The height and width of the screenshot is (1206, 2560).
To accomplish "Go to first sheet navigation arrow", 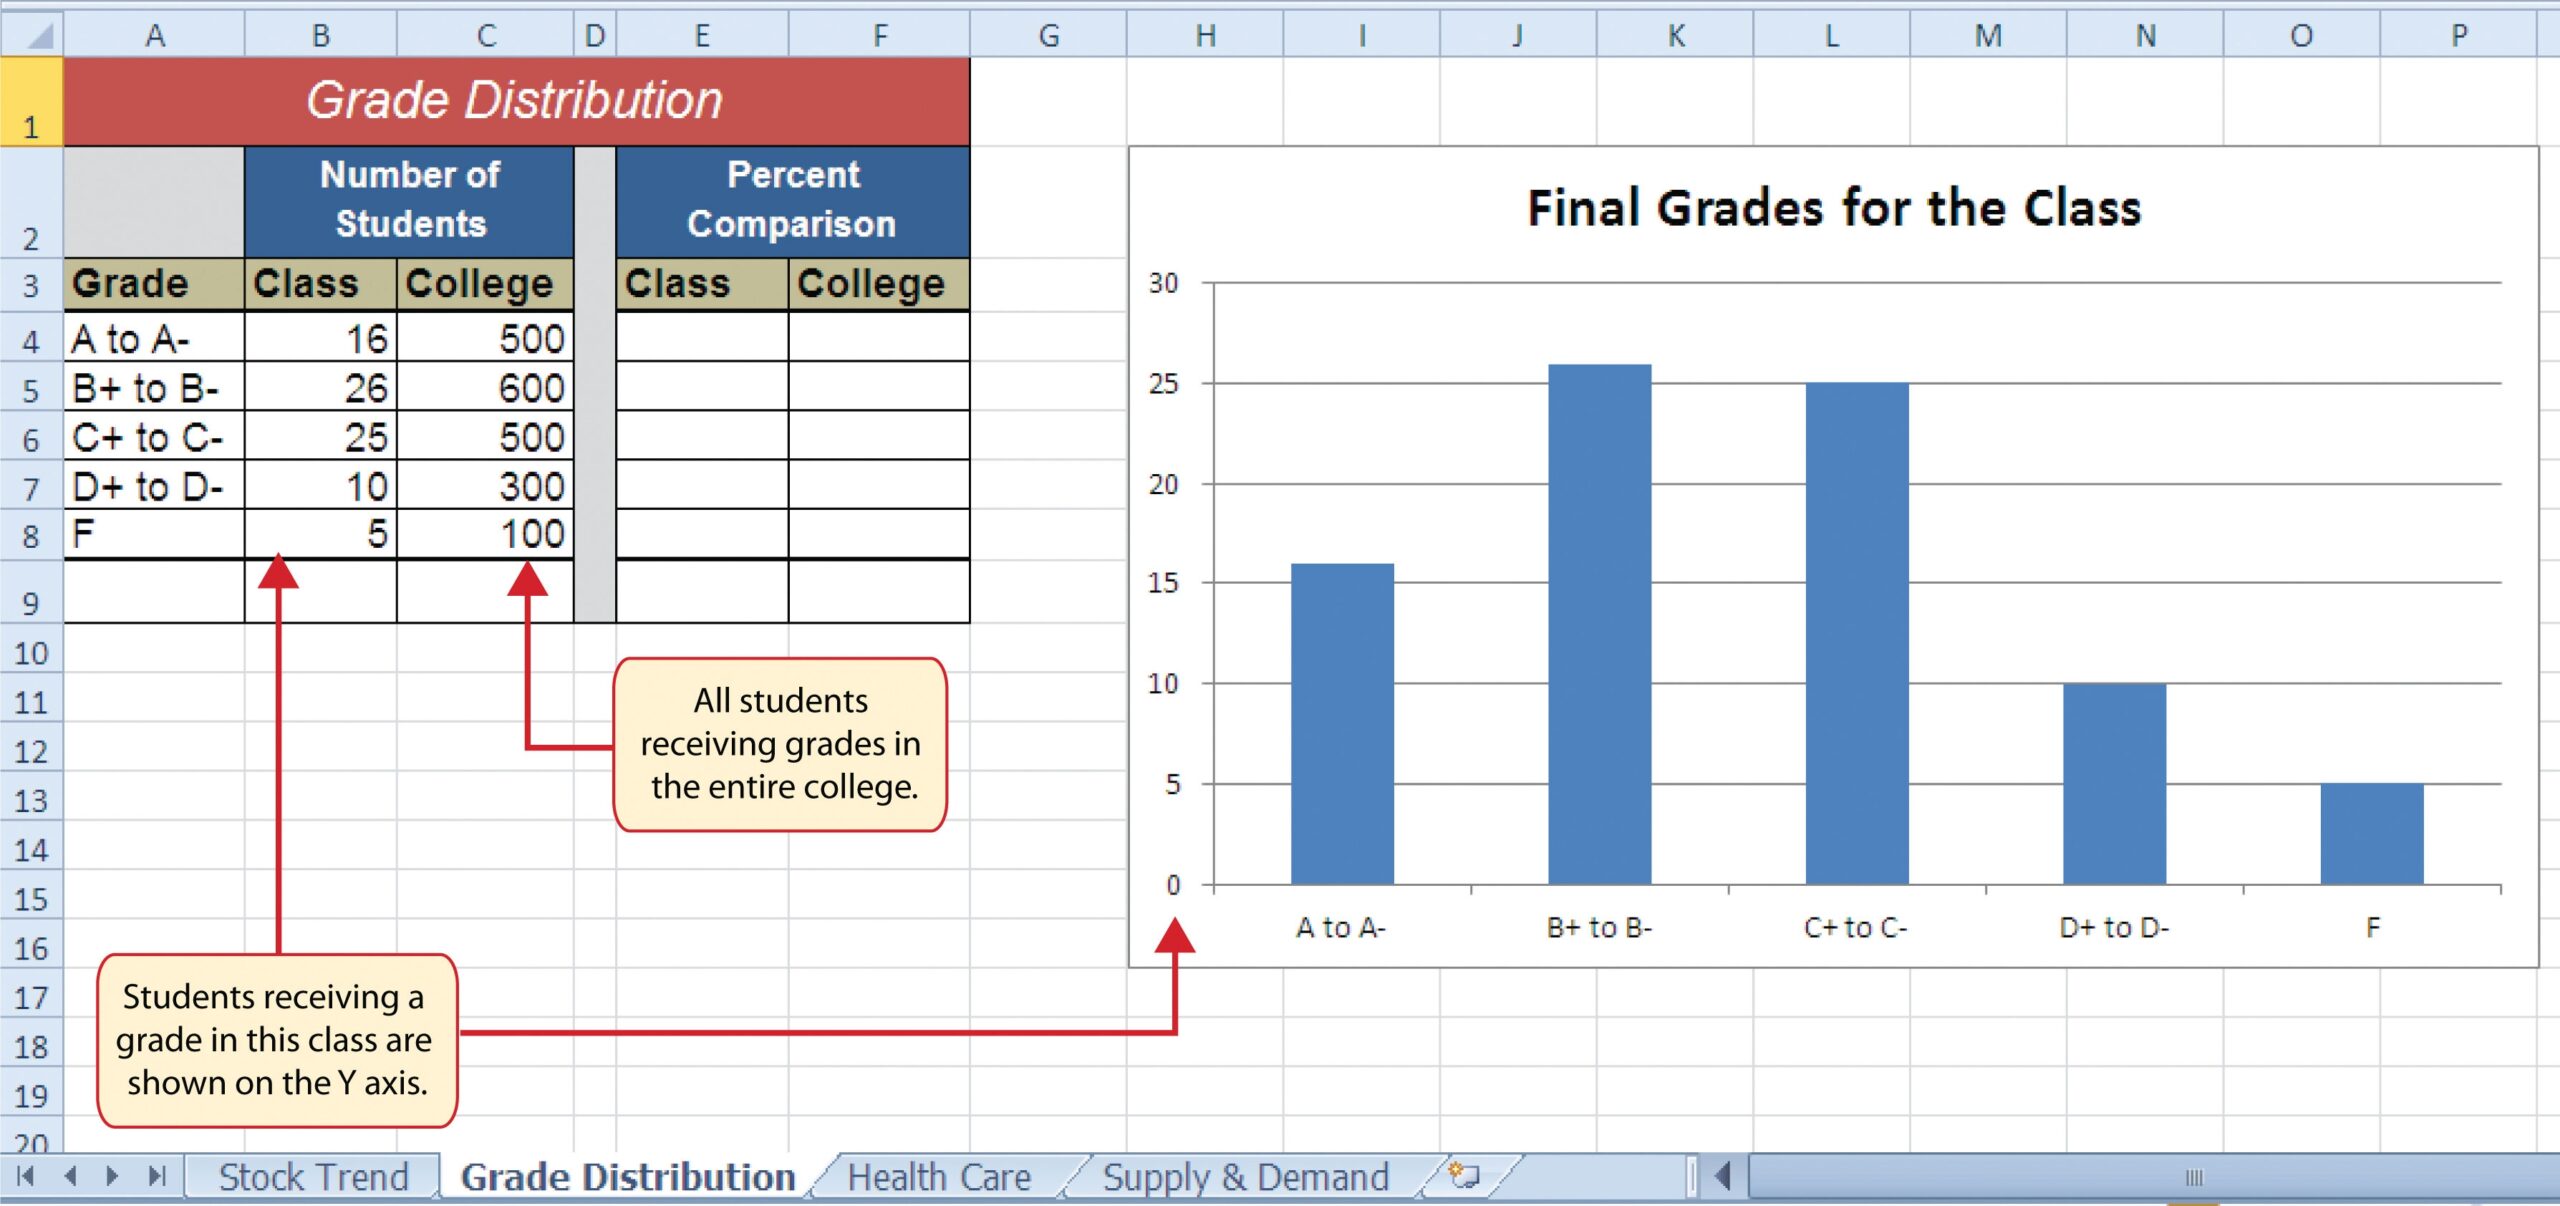I will click(26, 1176).
